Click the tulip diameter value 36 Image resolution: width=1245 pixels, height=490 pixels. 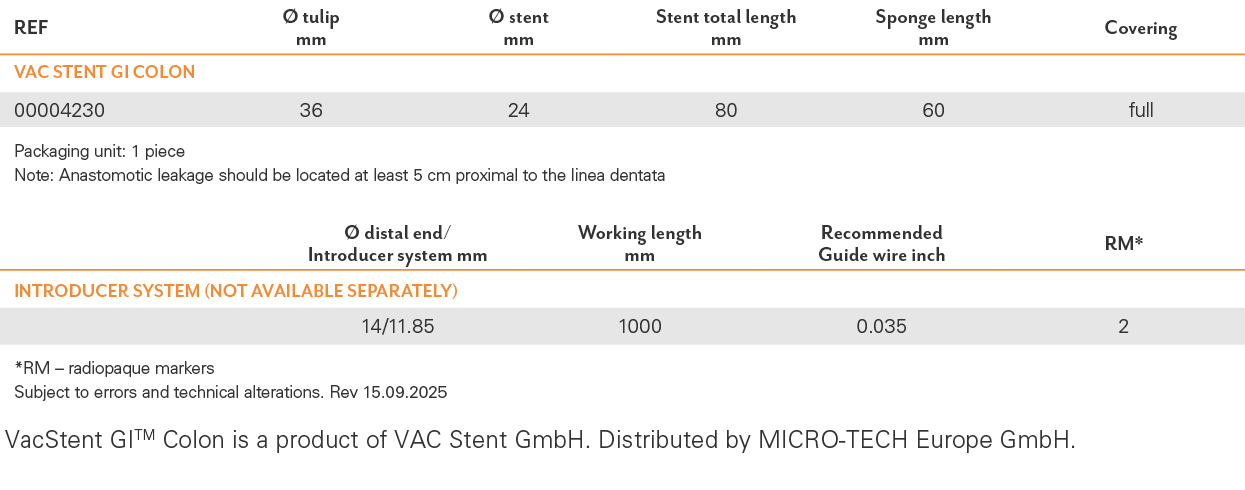click(x=311, y=110)
